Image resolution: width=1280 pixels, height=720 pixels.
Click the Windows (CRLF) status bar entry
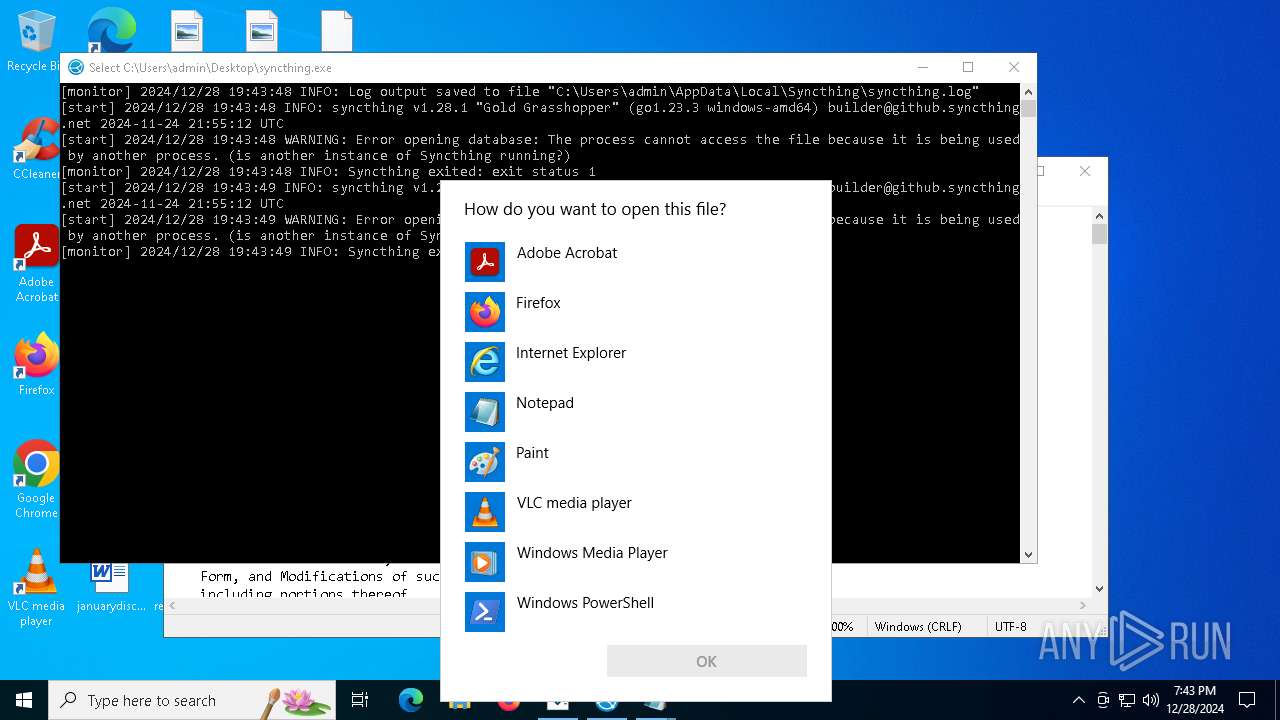918,626
